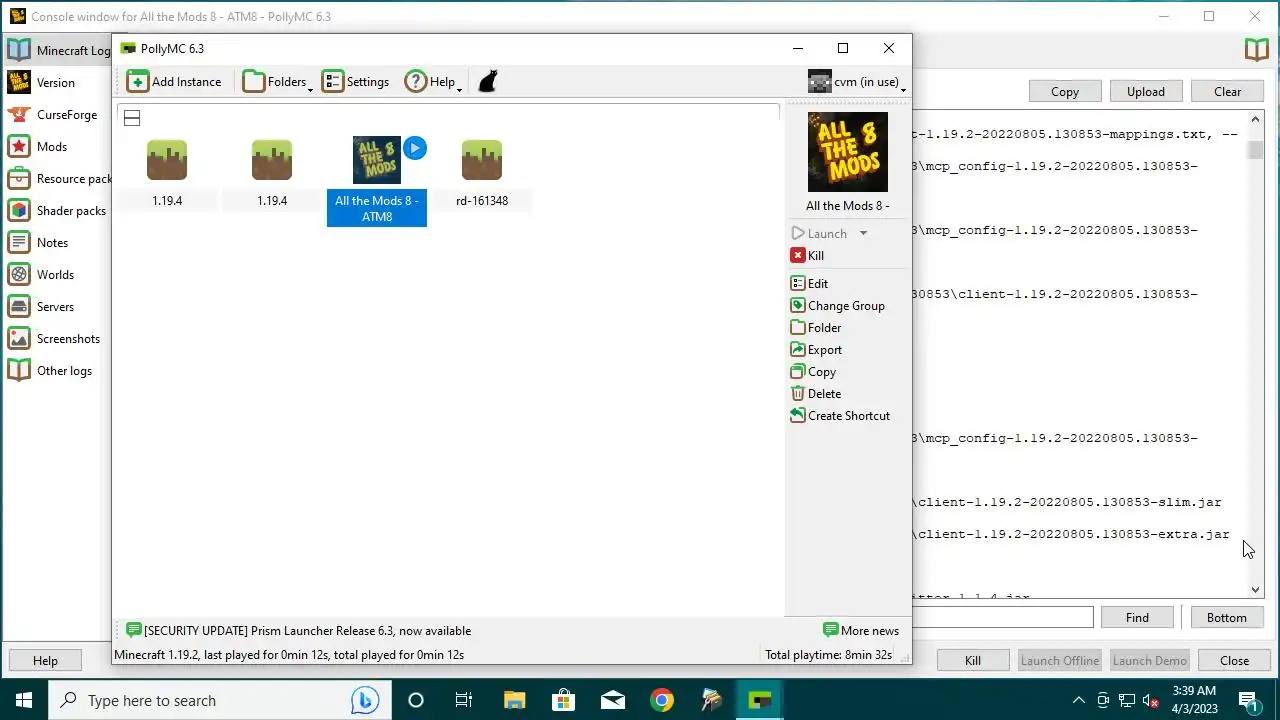Open the Windows Start menu
The width and height of the screenshot is (1280, 720).
pos(23,700)
